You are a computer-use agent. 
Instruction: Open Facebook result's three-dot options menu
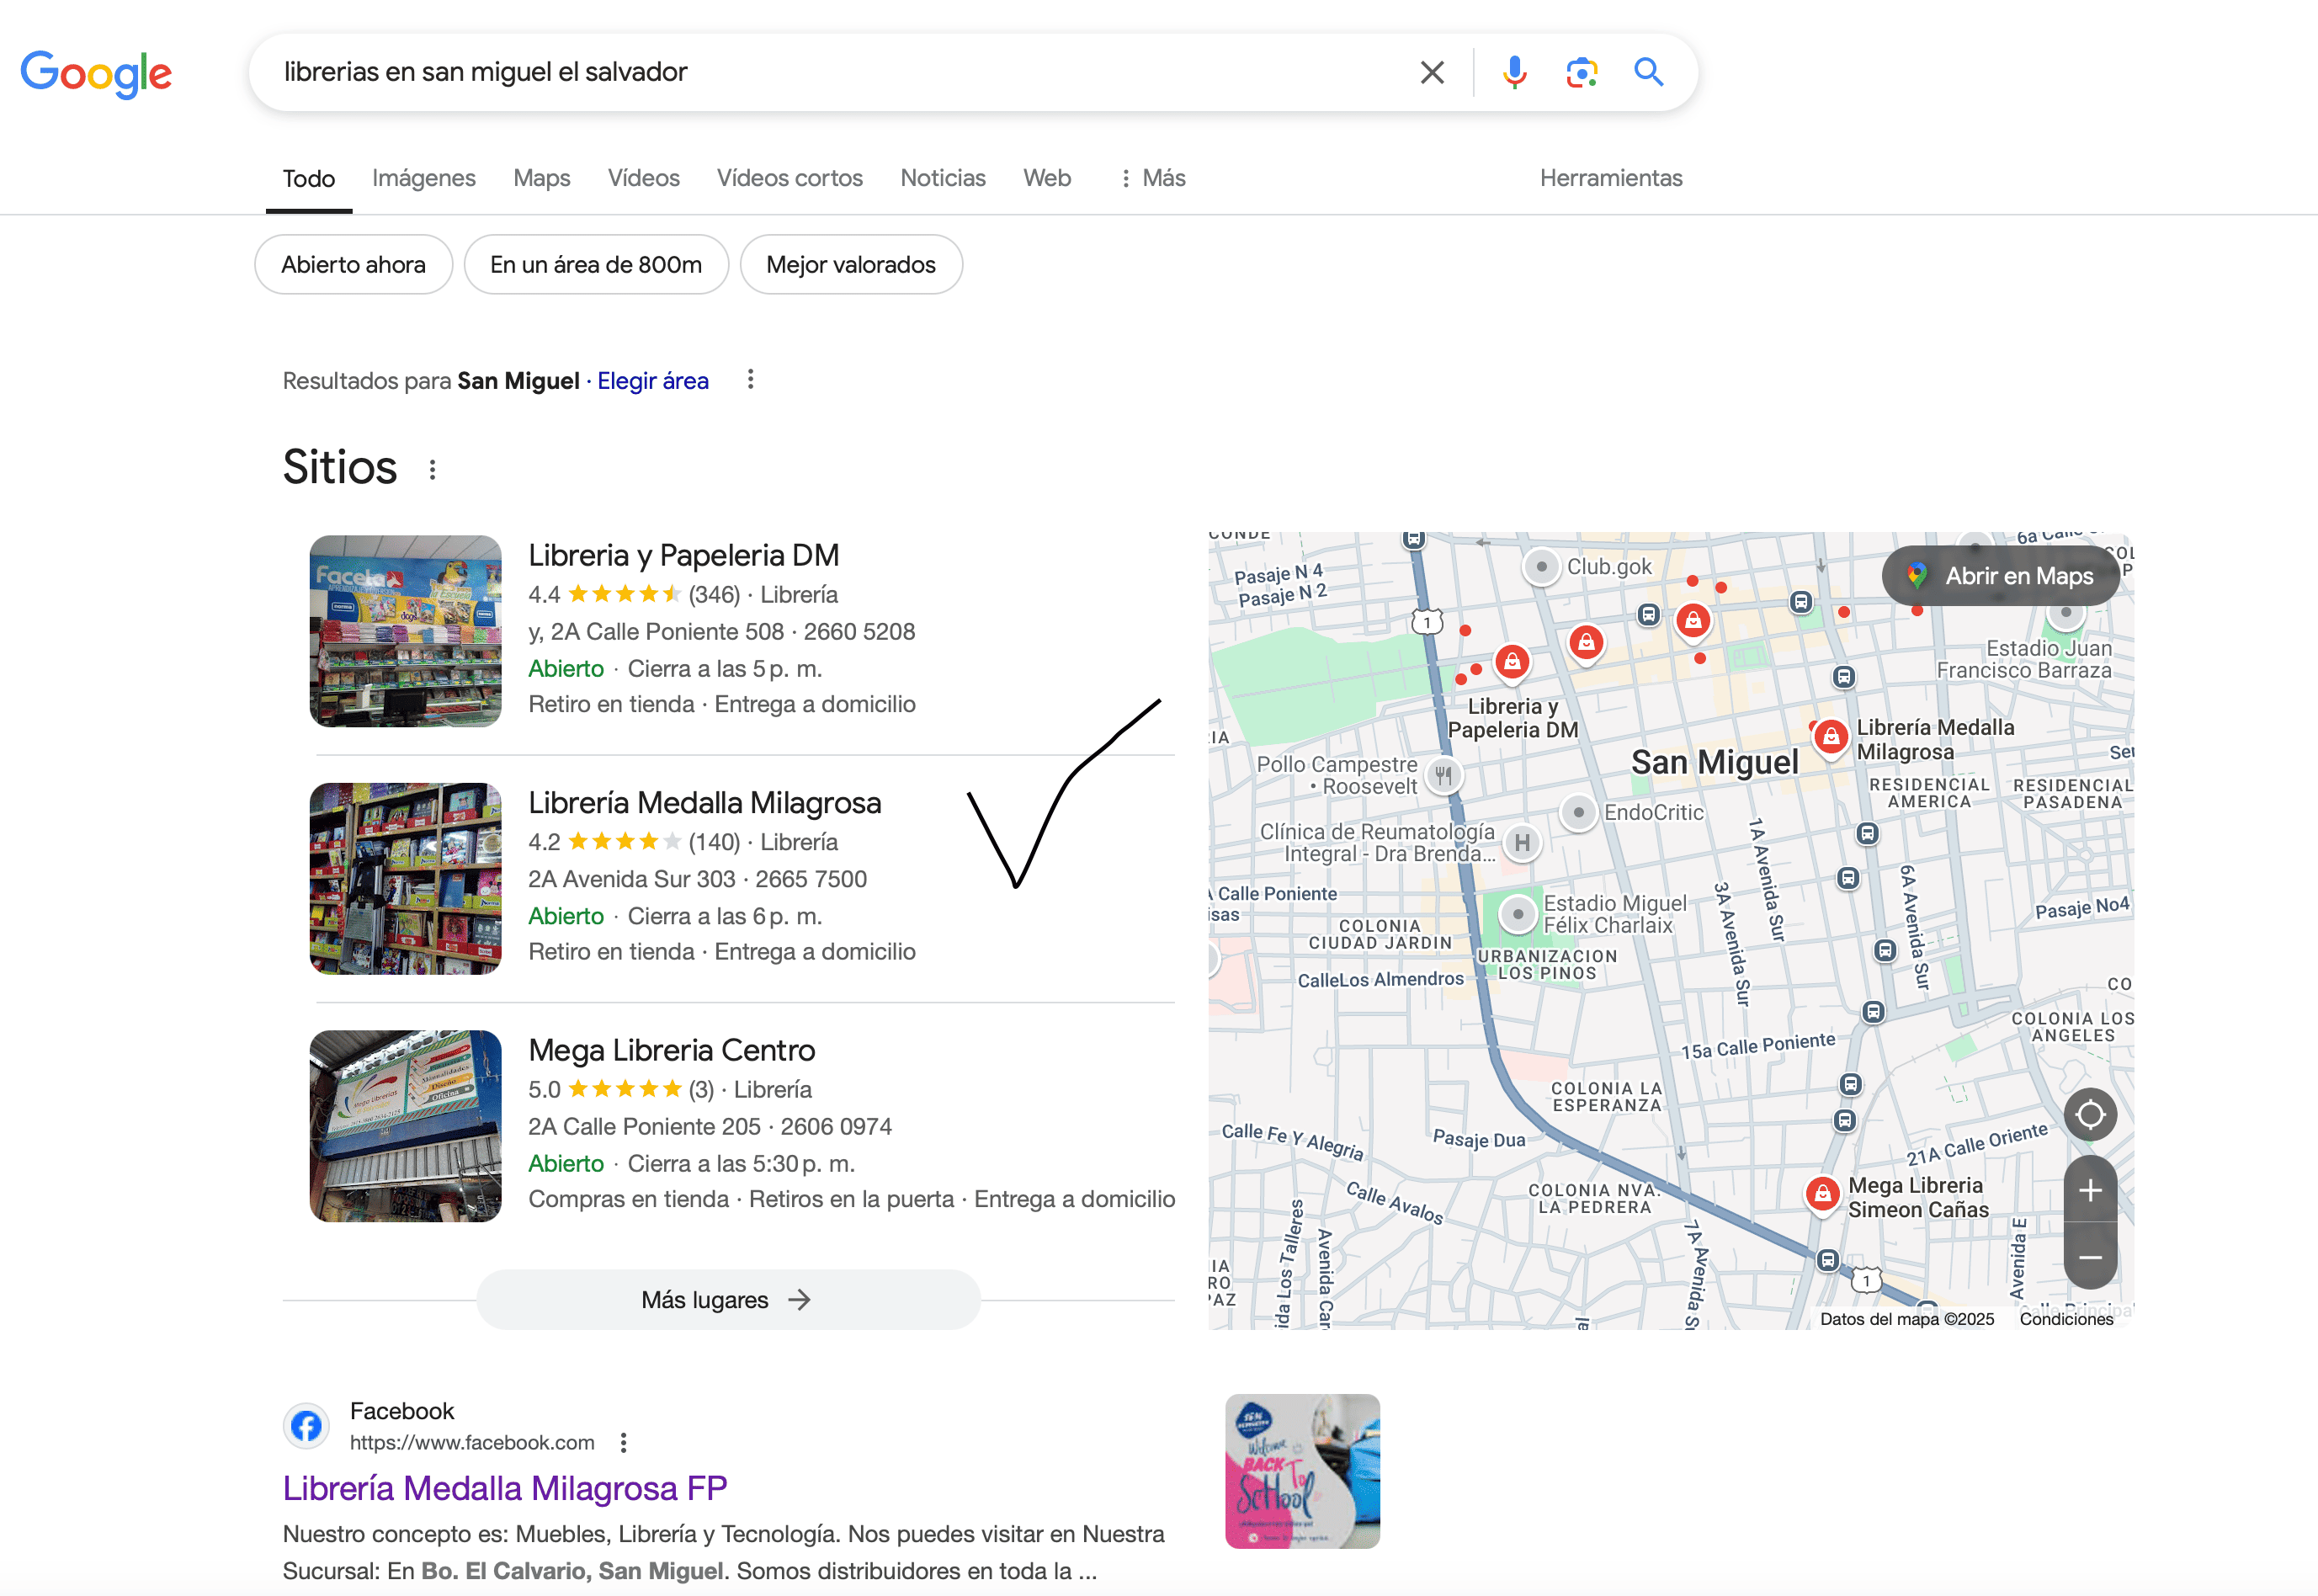click(x=623, y=1442)
